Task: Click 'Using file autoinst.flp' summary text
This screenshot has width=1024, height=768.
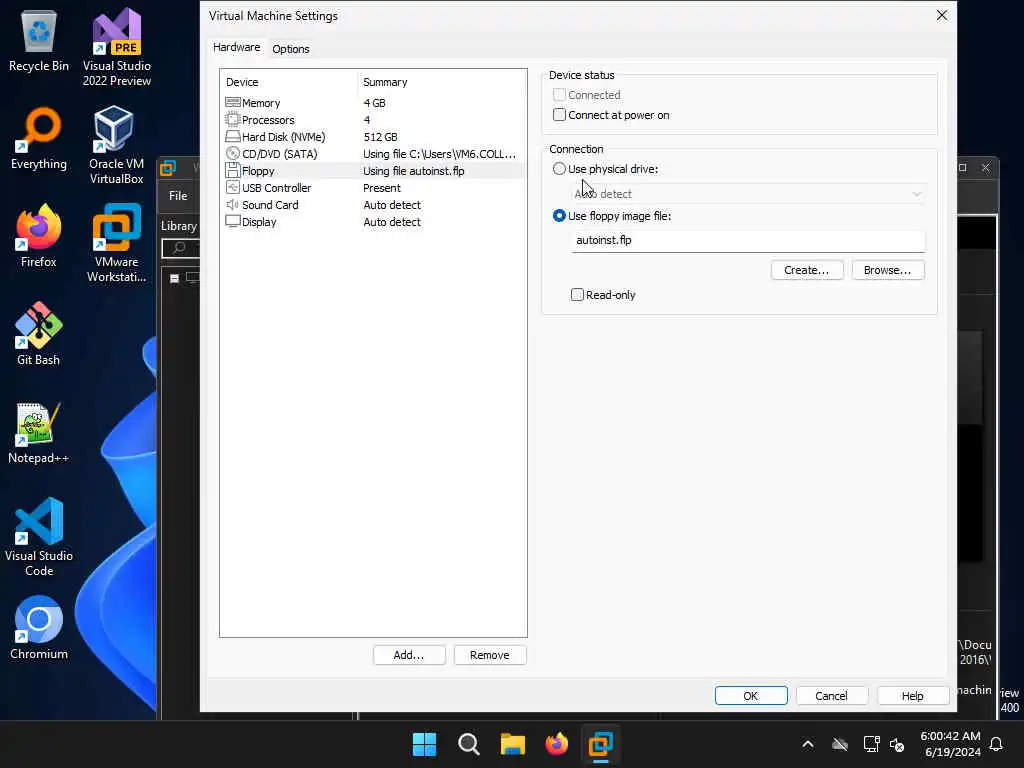Action: [x=413, y=170]
